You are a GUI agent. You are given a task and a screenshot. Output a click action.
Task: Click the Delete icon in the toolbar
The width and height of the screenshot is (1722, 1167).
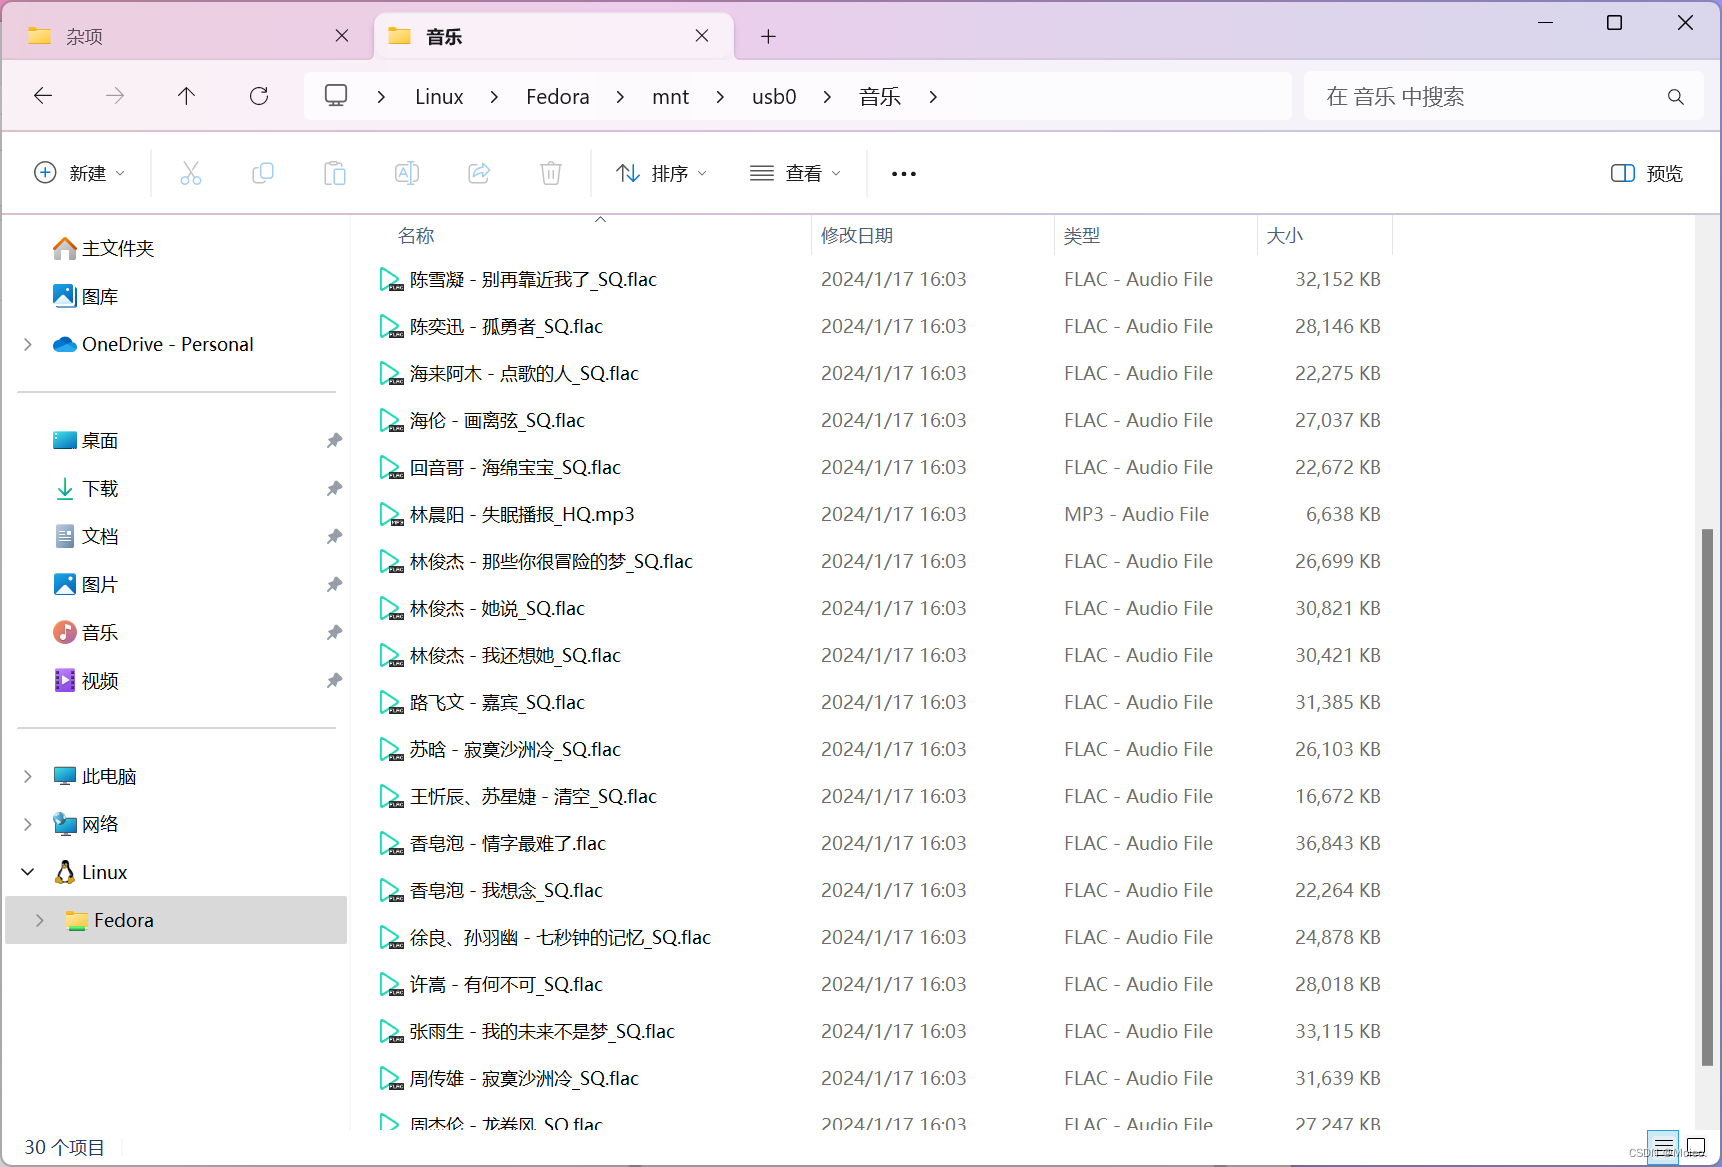[551, 173]
